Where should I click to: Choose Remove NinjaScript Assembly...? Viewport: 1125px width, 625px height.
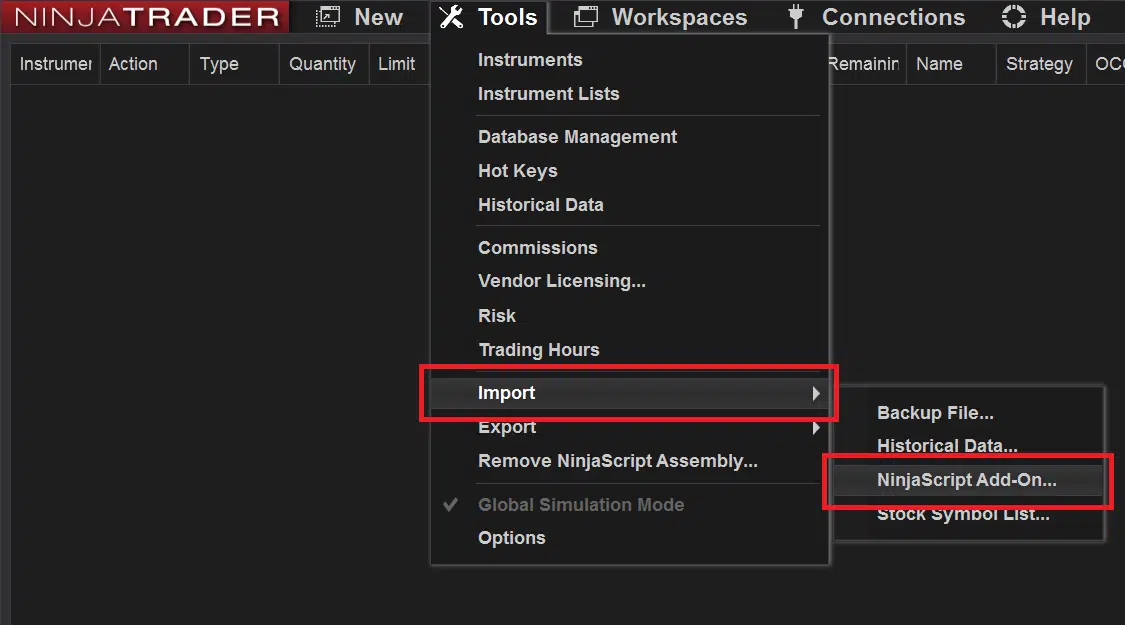click(x=618, y=461)
